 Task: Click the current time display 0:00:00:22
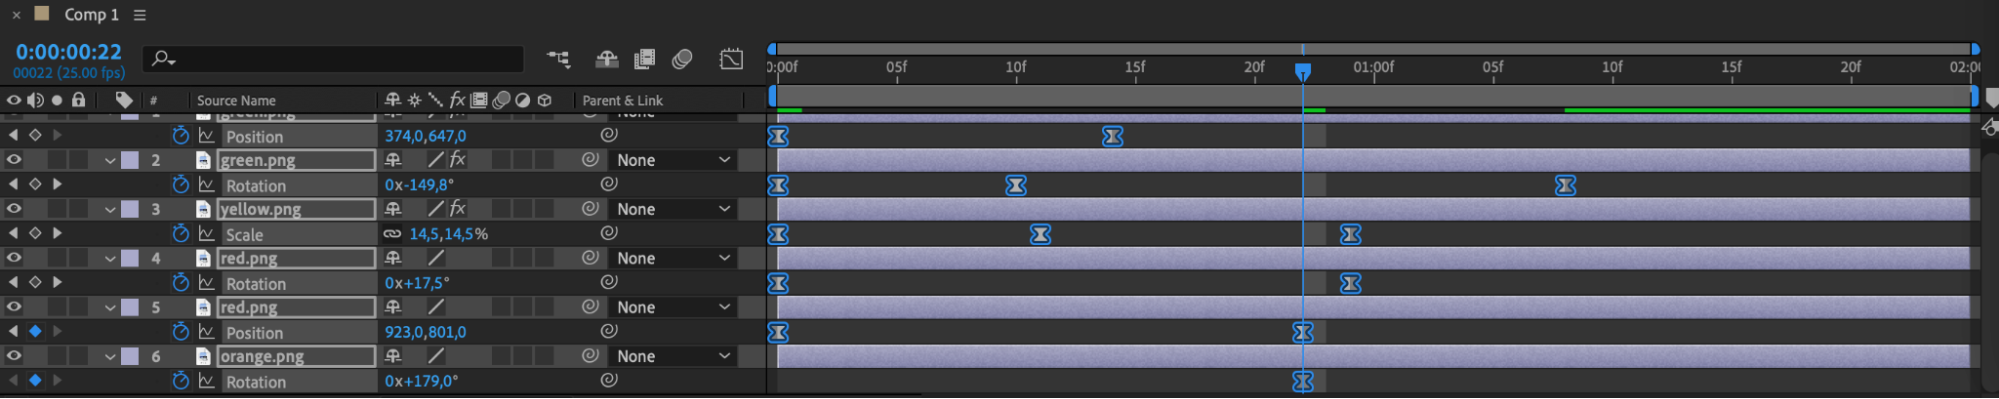(x=68, y=51)
